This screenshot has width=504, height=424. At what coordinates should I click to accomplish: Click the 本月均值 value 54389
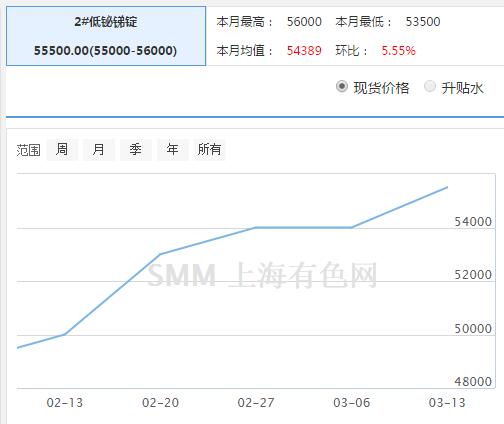pos(304,51)
